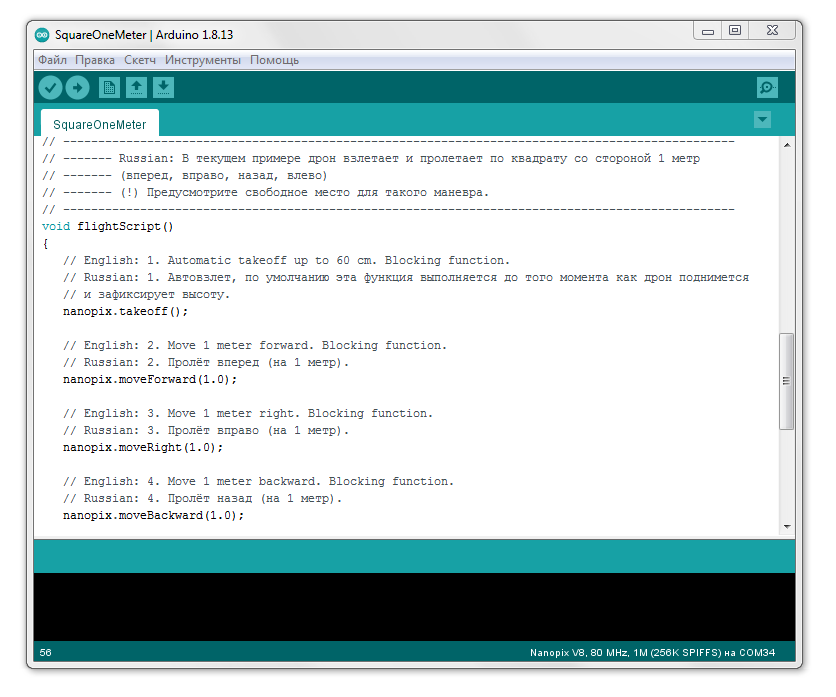Click the black console output area

[x=414, y=607]
